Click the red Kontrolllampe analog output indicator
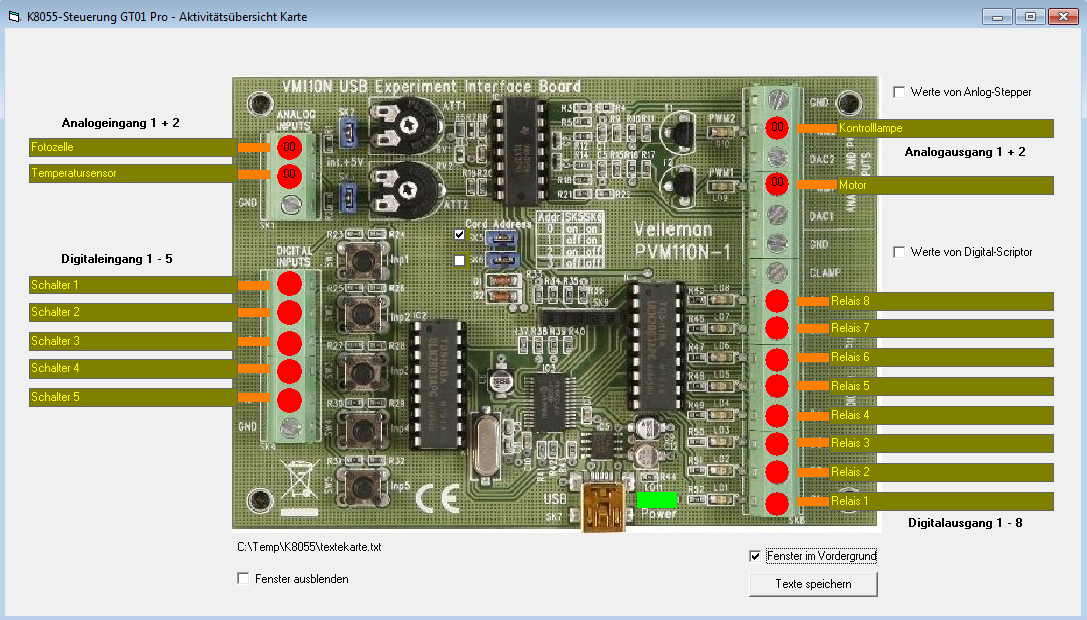Viewport: 1087px width, 620px height. (x=777, y=128)
